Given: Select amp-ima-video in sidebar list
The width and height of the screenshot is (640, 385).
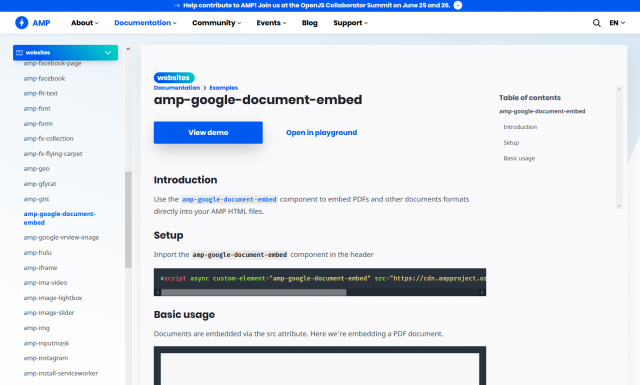Looking at the screenshot, I should (45, 283).
